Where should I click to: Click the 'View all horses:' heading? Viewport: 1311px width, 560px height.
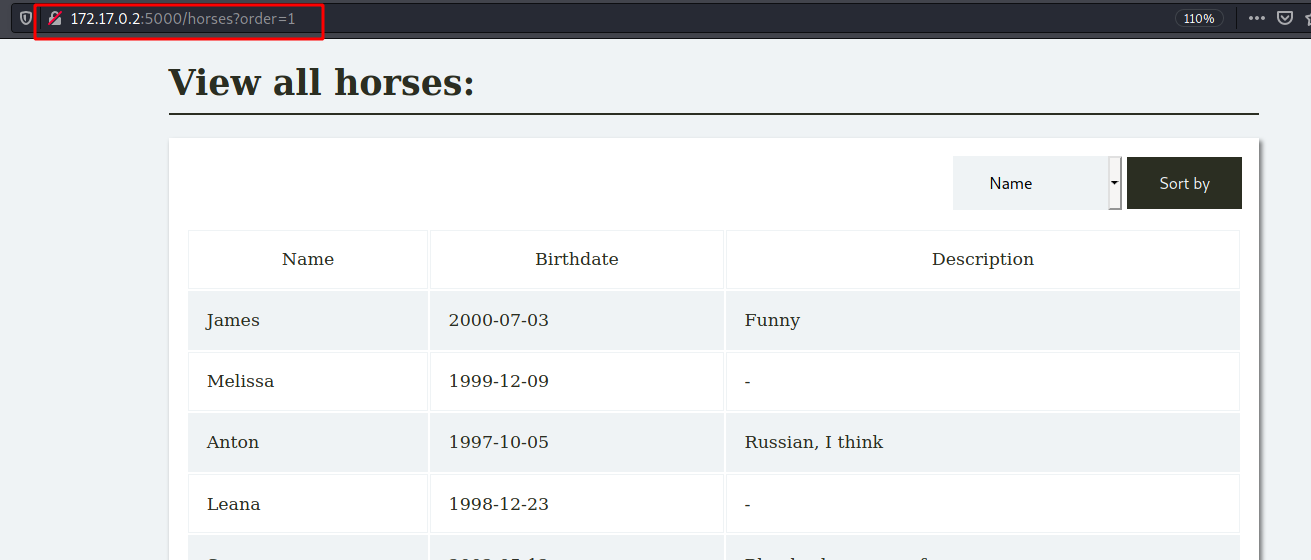click(321, 82)
